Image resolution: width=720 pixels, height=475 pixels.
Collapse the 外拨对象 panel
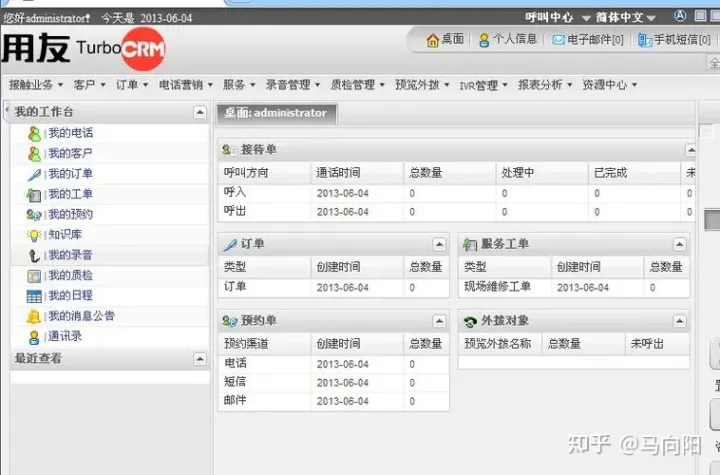tap(680, 321)
